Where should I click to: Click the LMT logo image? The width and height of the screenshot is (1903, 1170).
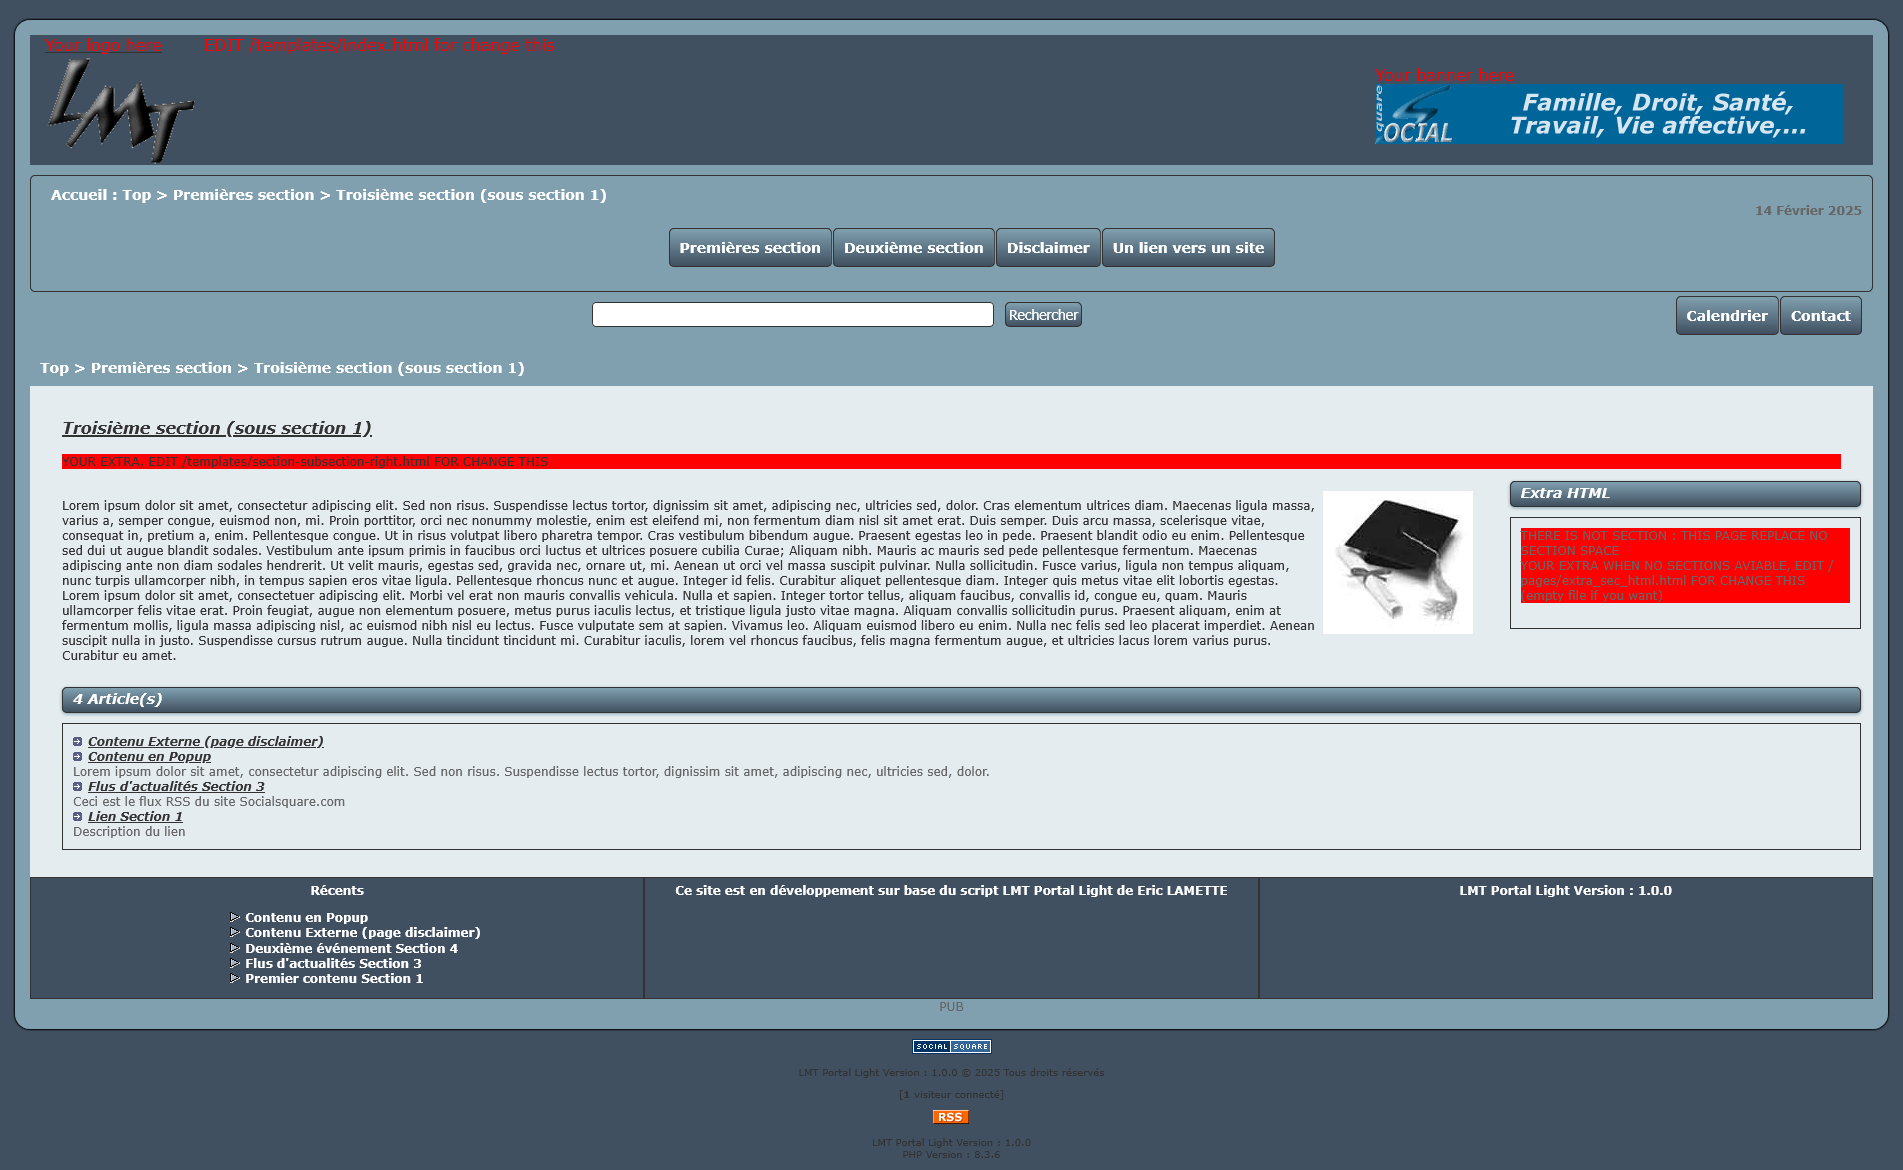tap(120, 110)
